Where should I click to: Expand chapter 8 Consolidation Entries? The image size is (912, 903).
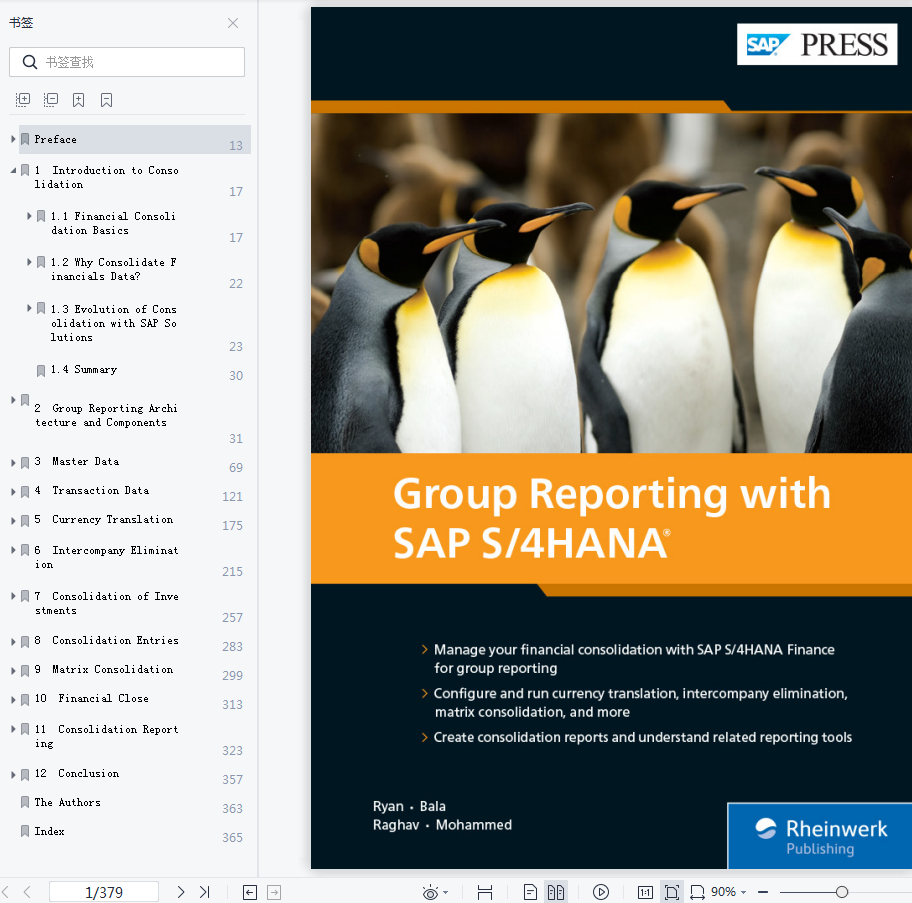coord(13,642)
